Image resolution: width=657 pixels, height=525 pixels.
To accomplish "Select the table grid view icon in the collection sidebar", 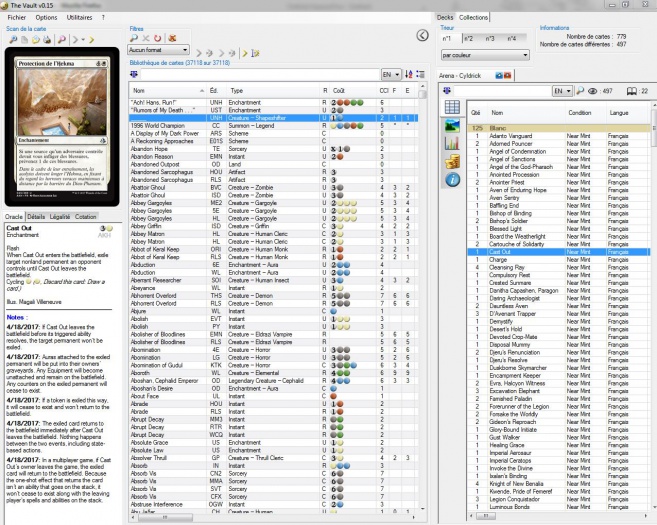I will (x=452, y=107).
